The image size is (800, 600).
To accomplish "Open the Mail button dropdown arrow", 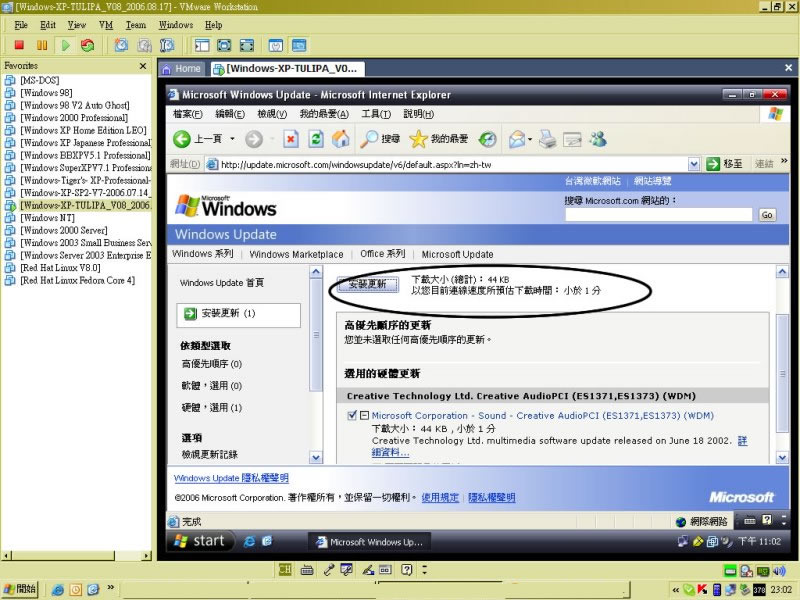I will point(530,139).
